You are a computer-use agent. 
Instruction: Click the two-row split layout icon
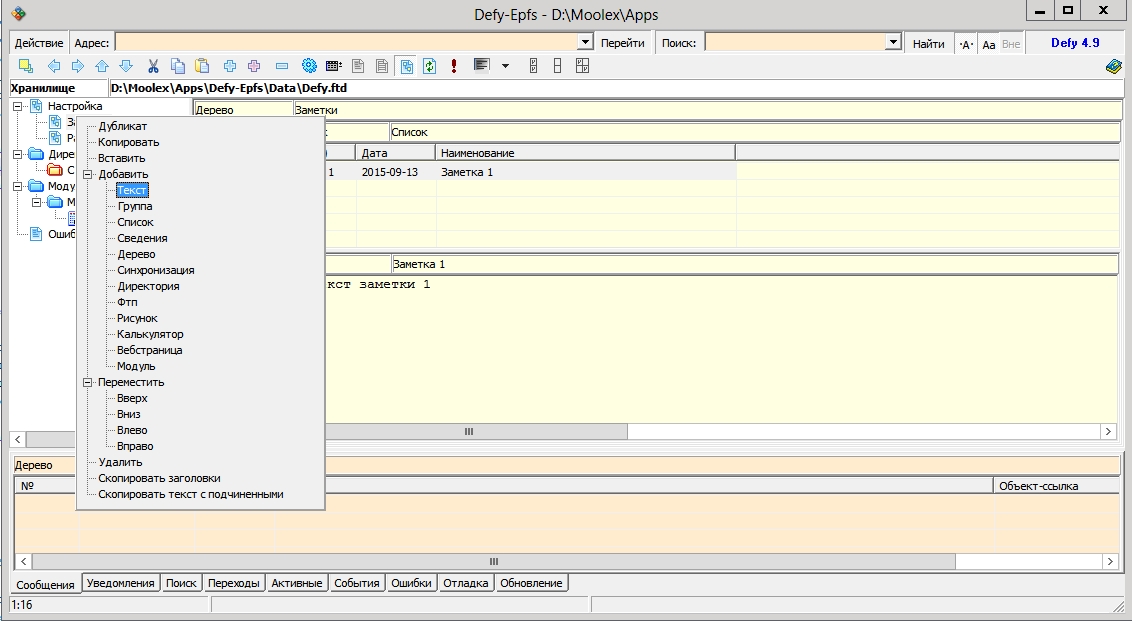pos(557,66)
